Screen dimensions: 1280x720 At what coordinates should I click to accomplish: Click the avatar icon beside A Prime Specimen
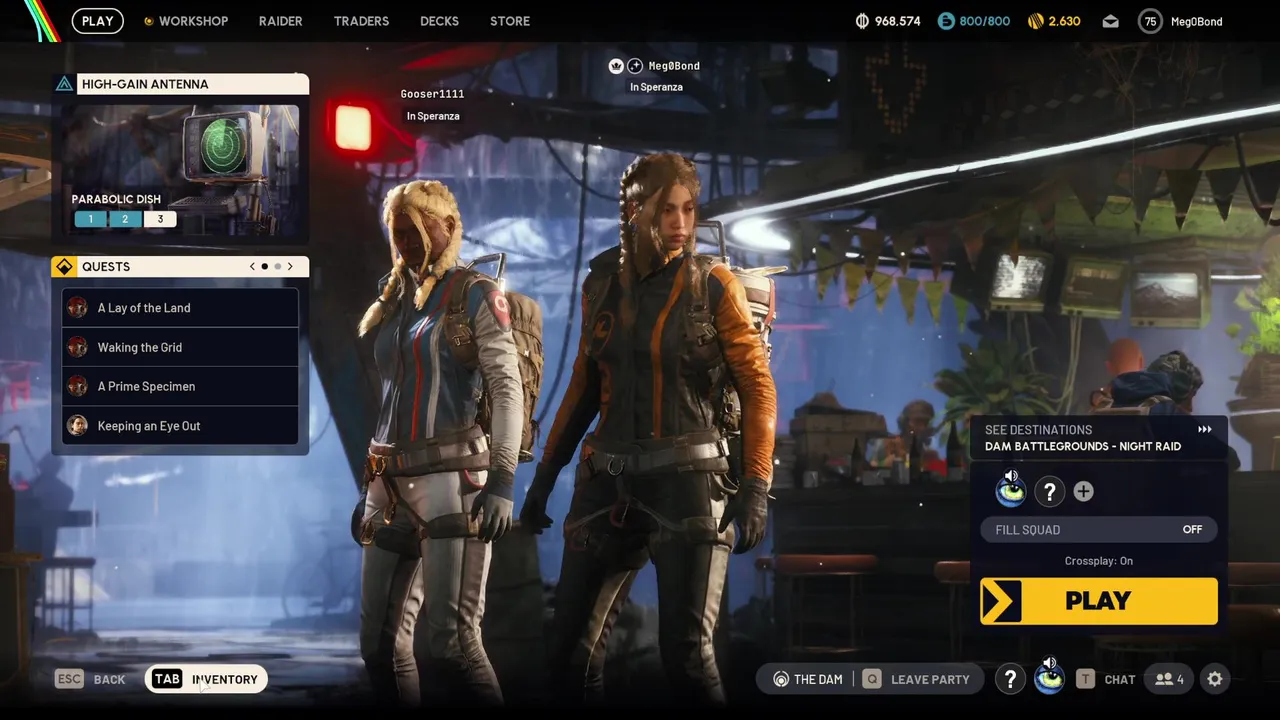point(77,386)
